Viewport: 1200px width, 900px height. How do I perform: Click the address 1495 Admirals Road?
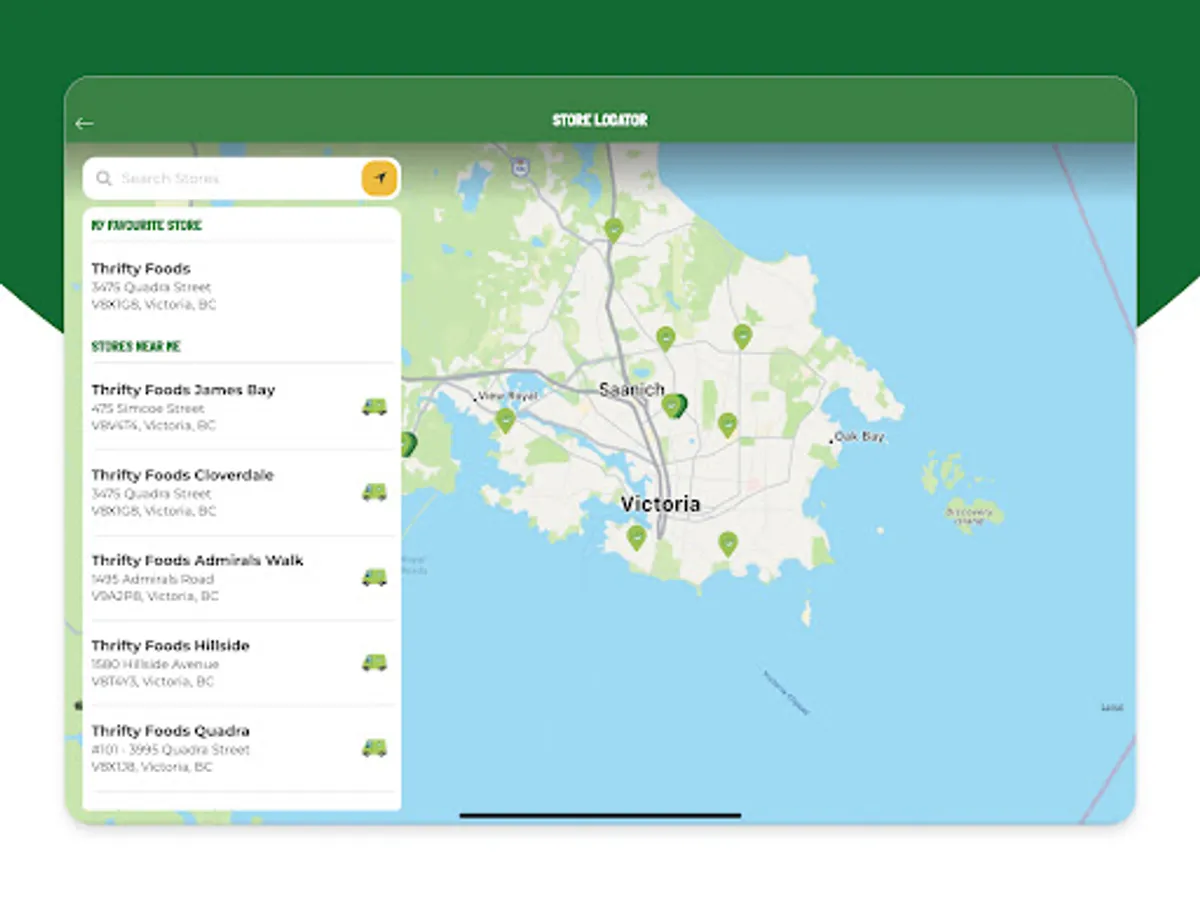(153, 579)
